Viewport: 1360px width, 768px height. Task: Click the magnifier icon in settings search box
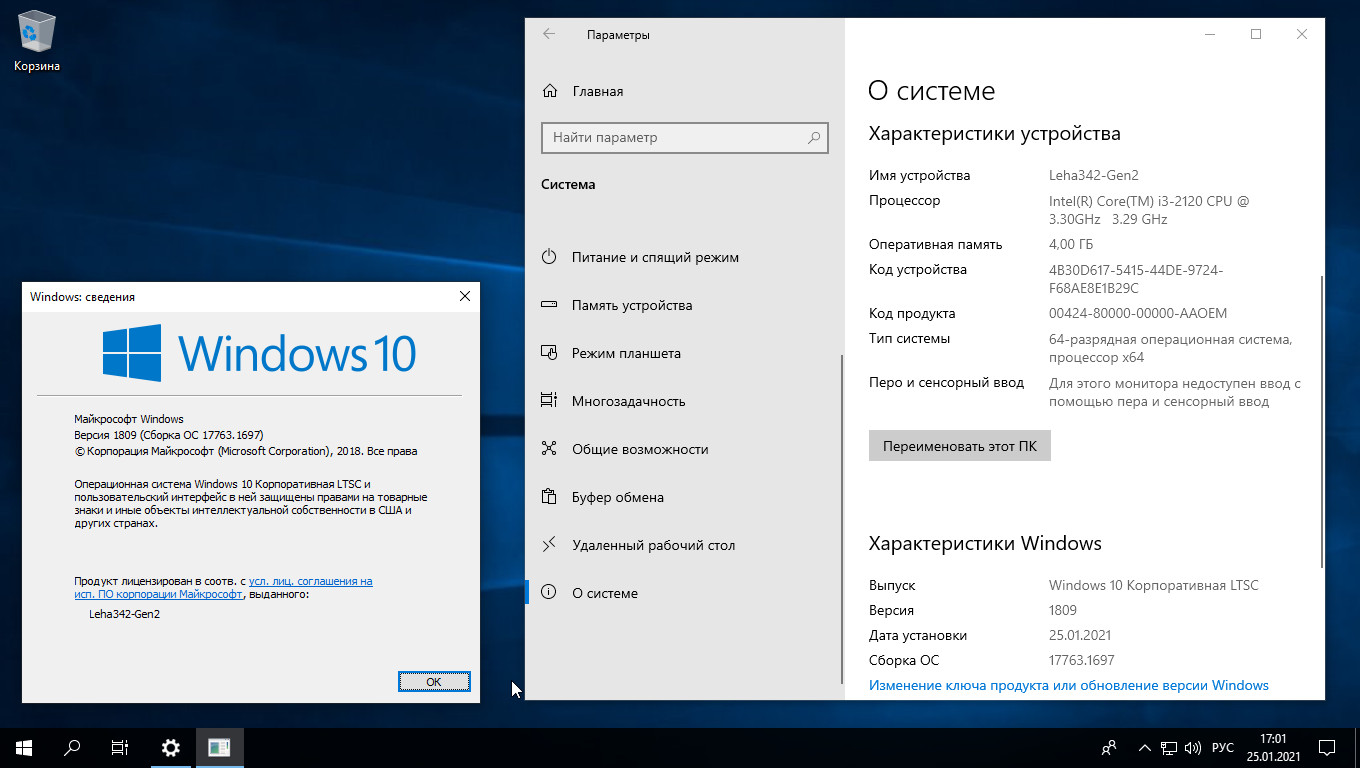tap(814, 137)
